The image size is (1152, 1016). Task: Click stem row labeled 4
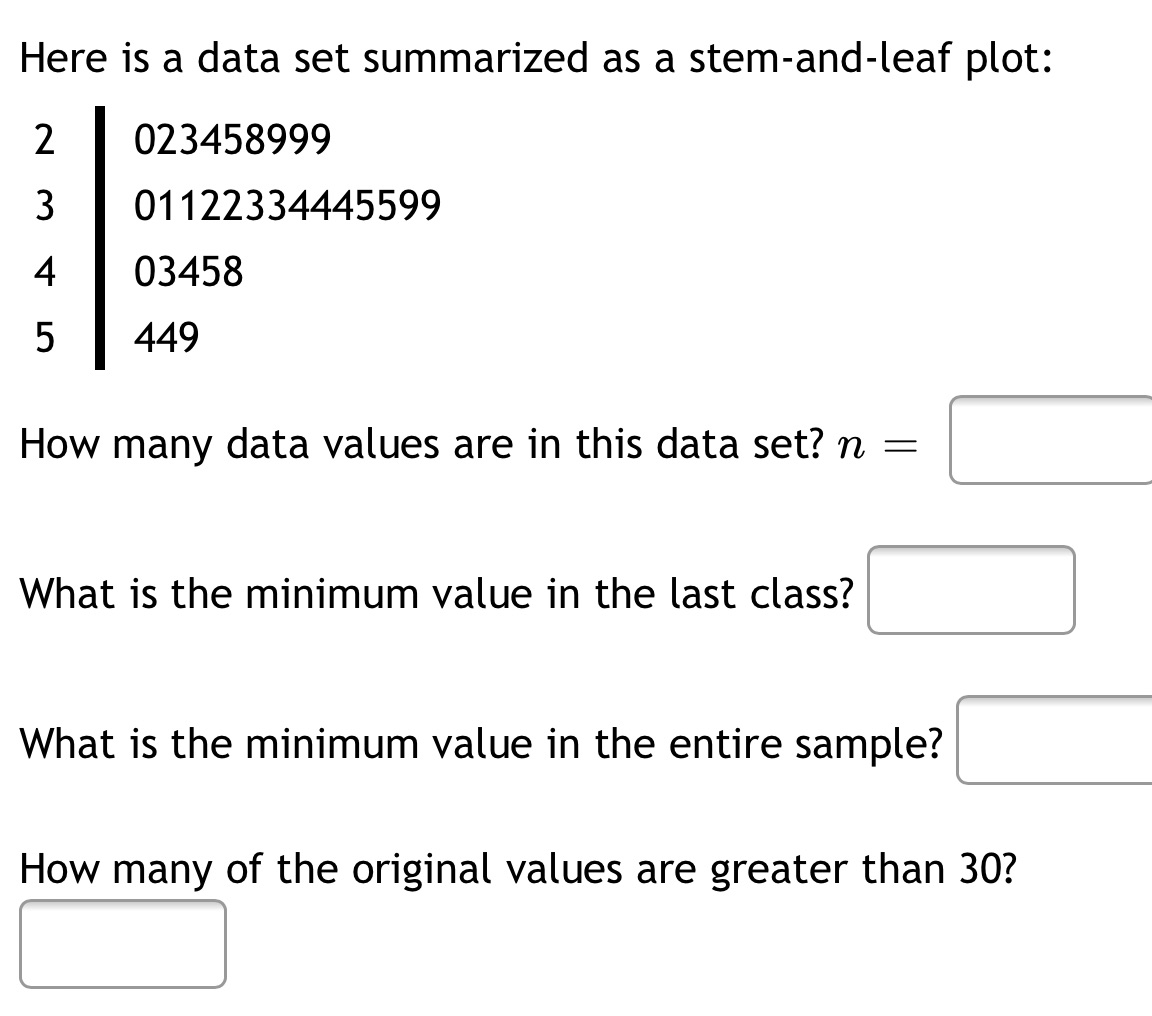[x=44, y=272]
